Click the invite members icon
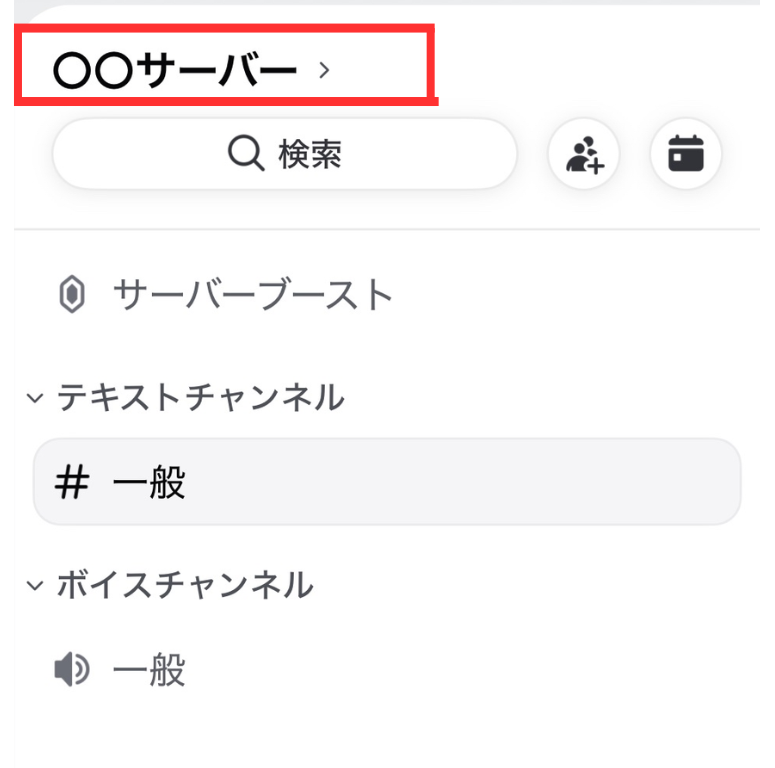Screen dimensions: 775x768 (584, 155)
